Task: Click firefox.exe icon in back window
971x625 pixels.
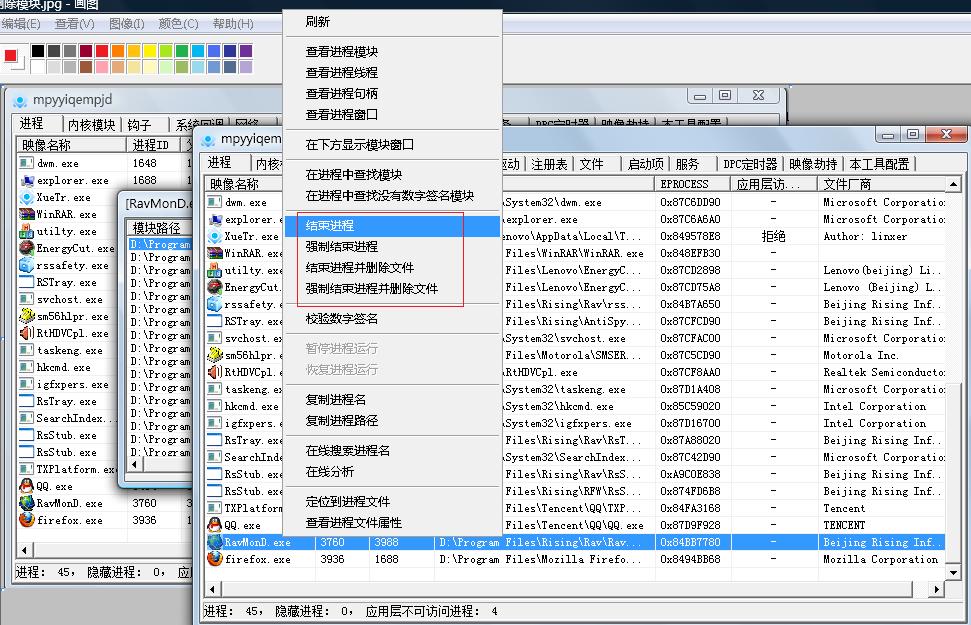Action: [27, 520]
